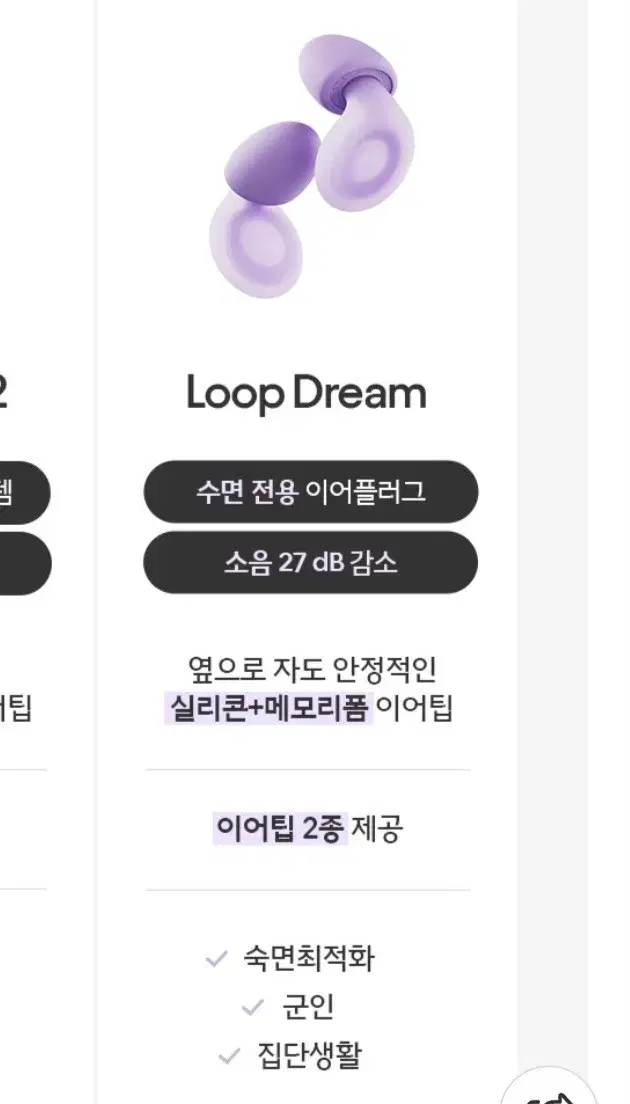Click the highlighted 이어팁 2종 text
Image resolution: width=630 pixels, height=1104 pixels.
pos(280,829)
